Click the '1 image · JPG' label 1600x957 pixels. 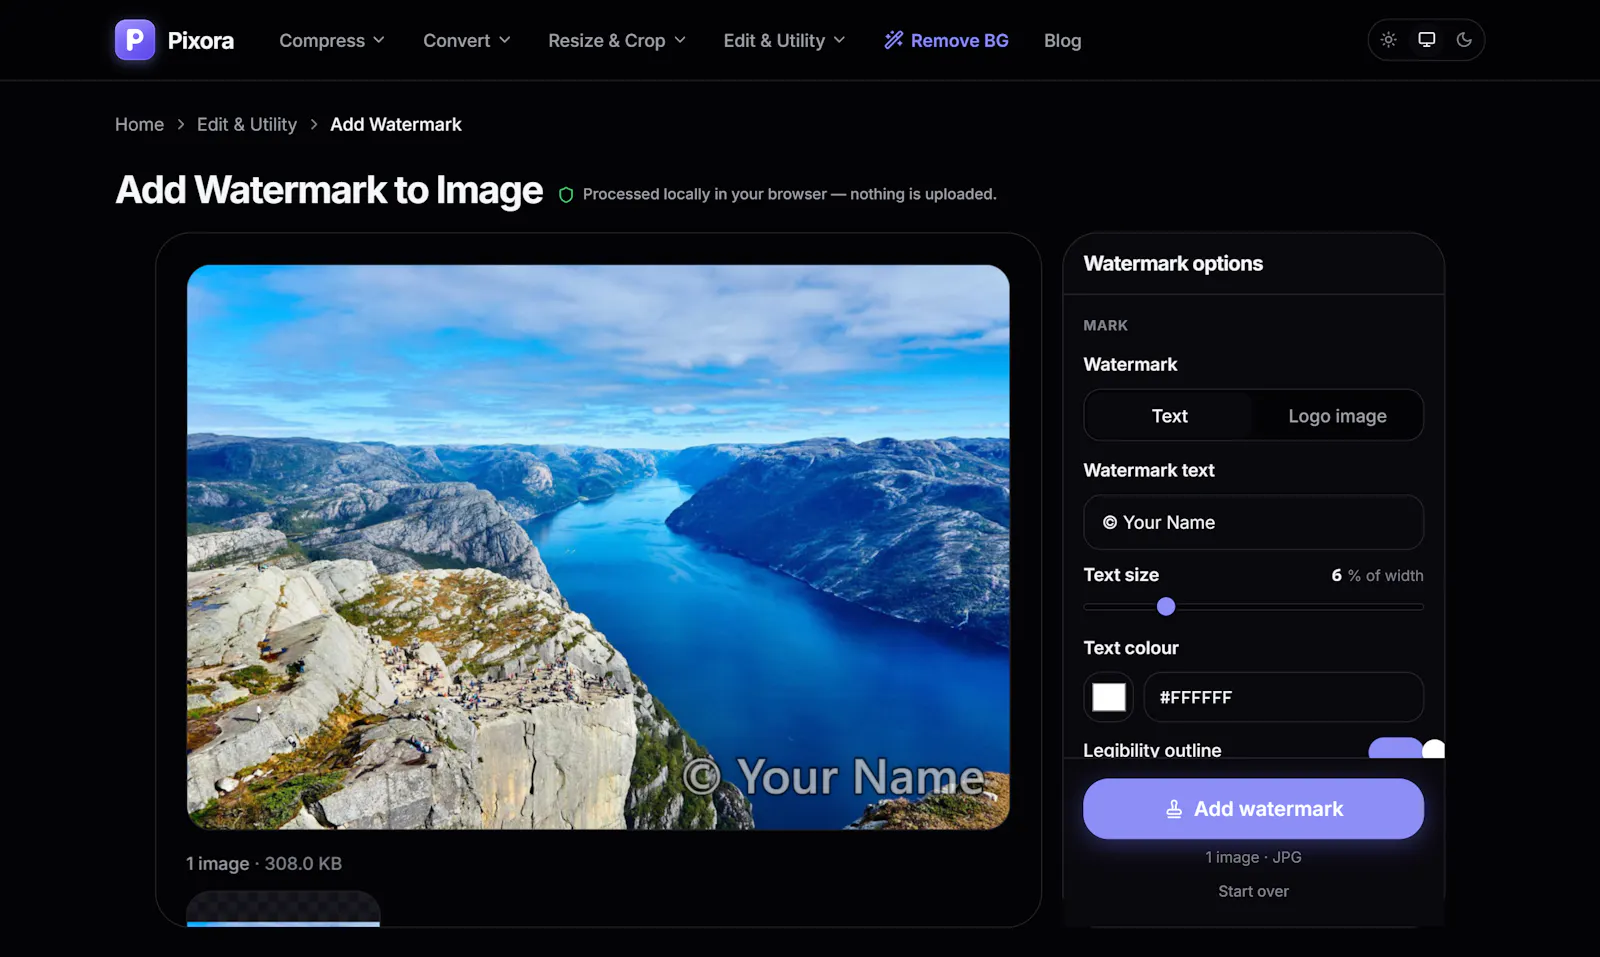click(1253, 857)
